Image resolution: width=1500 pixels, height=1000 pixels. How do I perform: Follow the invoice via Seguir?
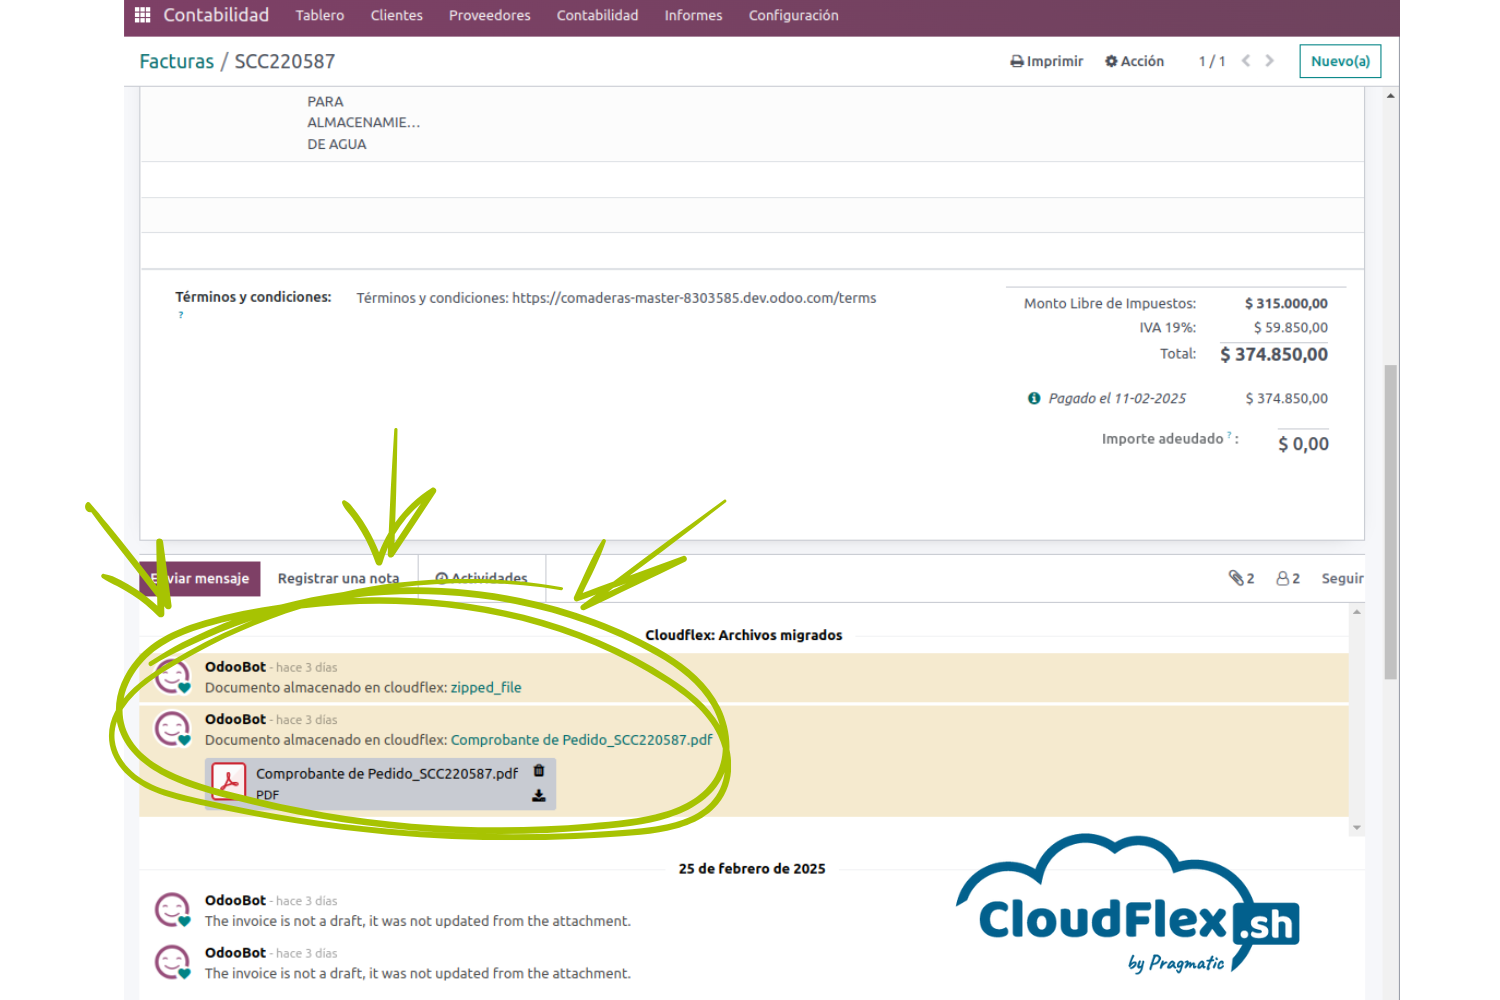pos(1343,578)
